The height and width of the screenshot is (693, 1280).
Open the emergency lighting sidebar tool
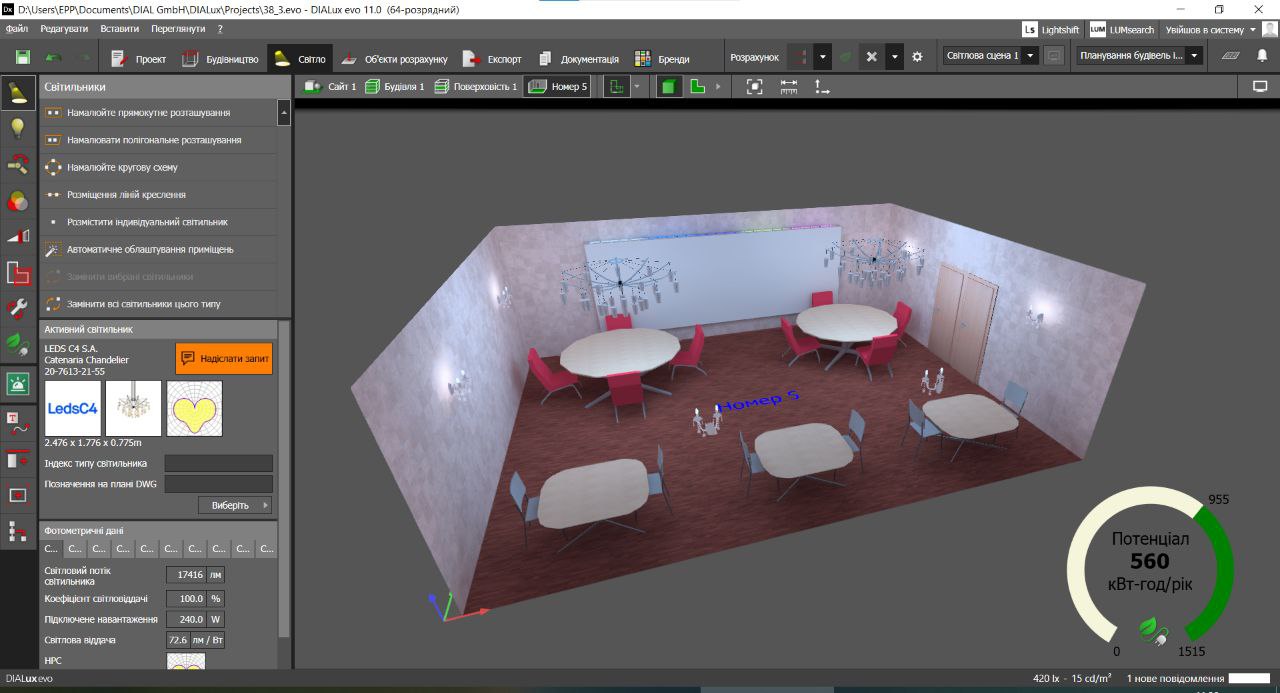[18, 383]
